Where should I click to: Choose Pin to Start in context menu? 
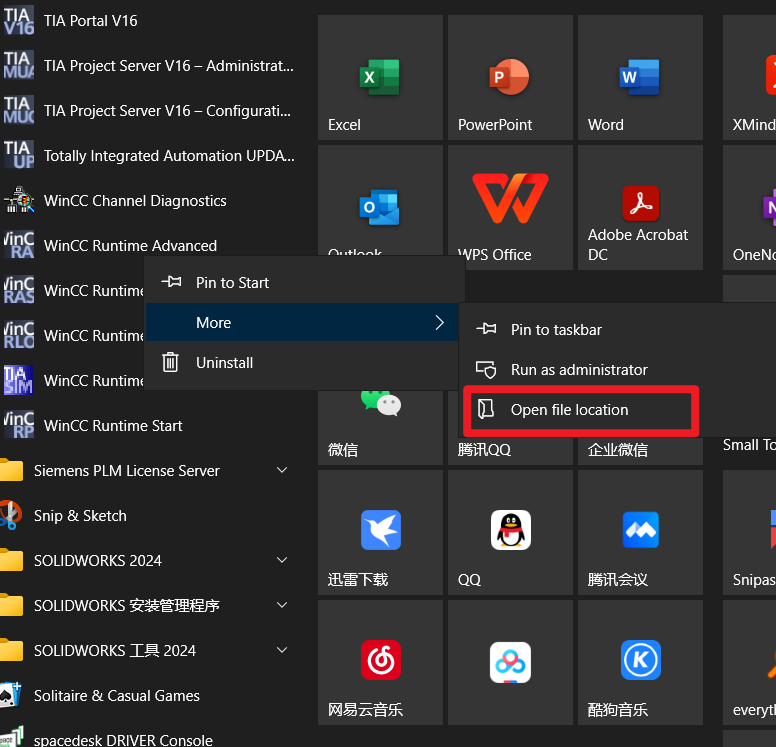[302, 283]
